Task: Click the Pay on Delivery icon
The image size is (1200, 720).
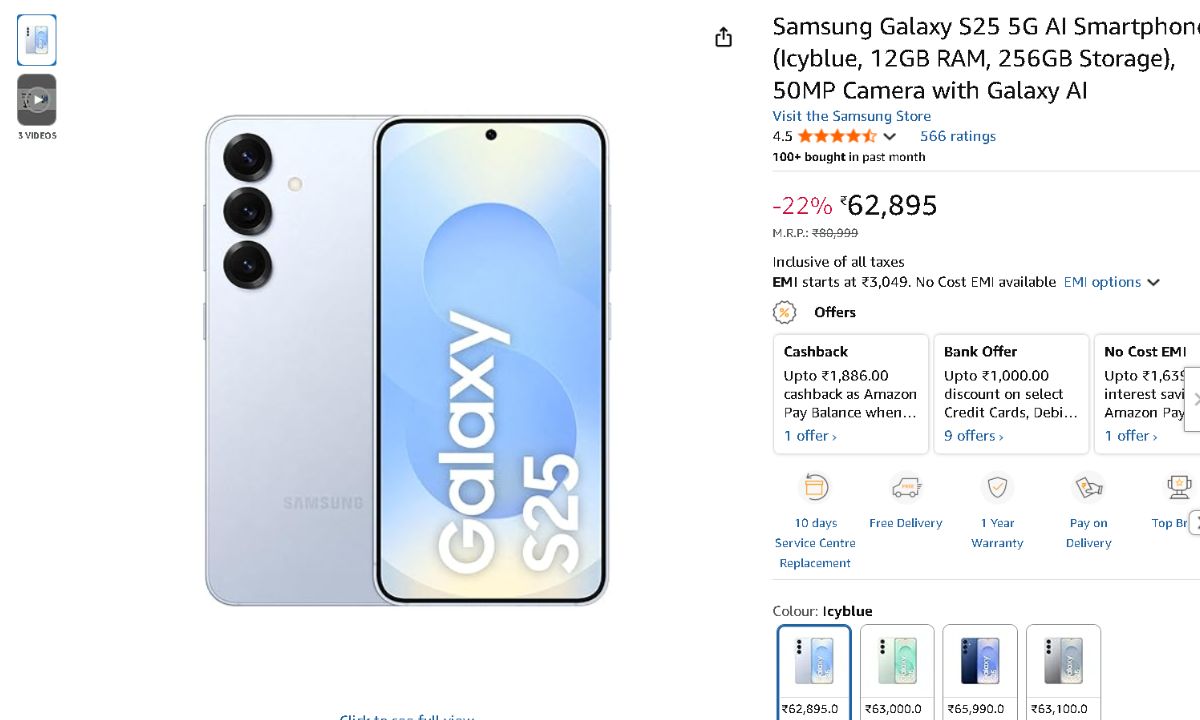Action: tap(1088, 488)
